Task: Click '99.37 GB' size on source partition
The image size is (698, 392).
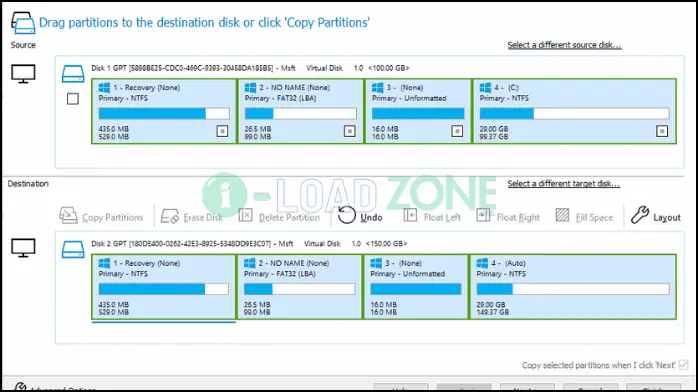Action: pos(494,137)
